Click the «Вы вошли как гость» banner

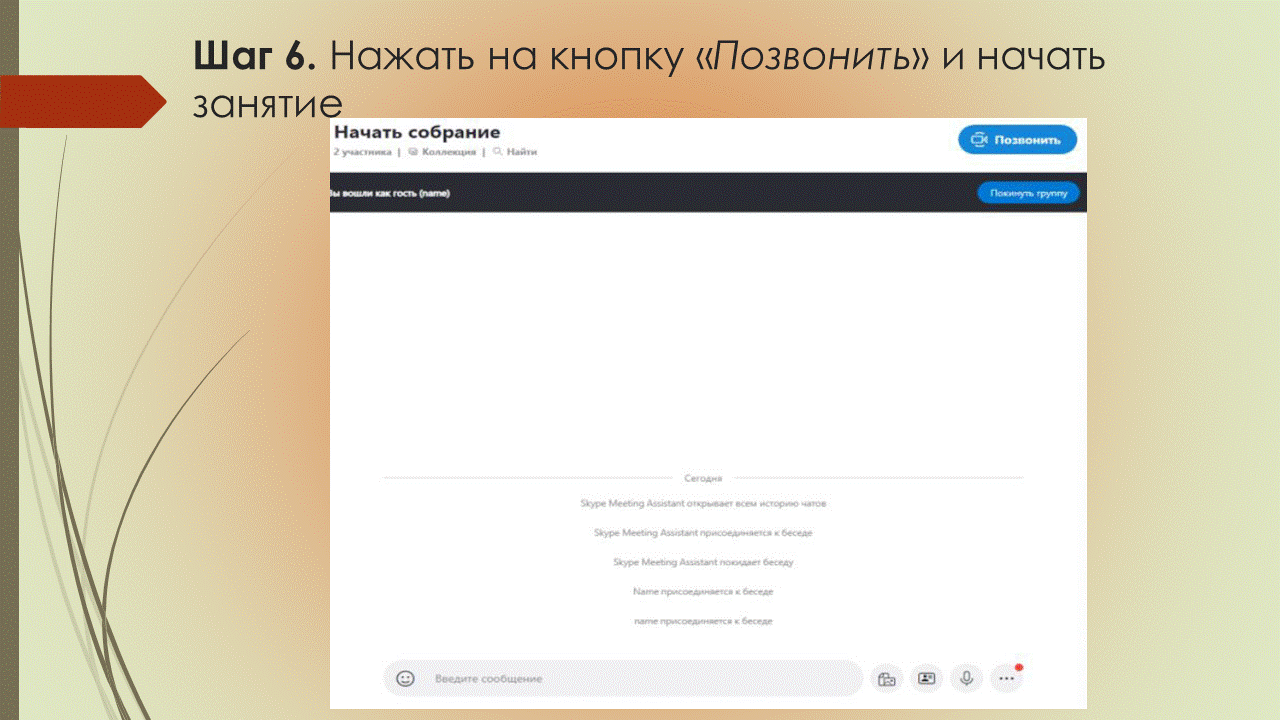click(x=390, y=193)
